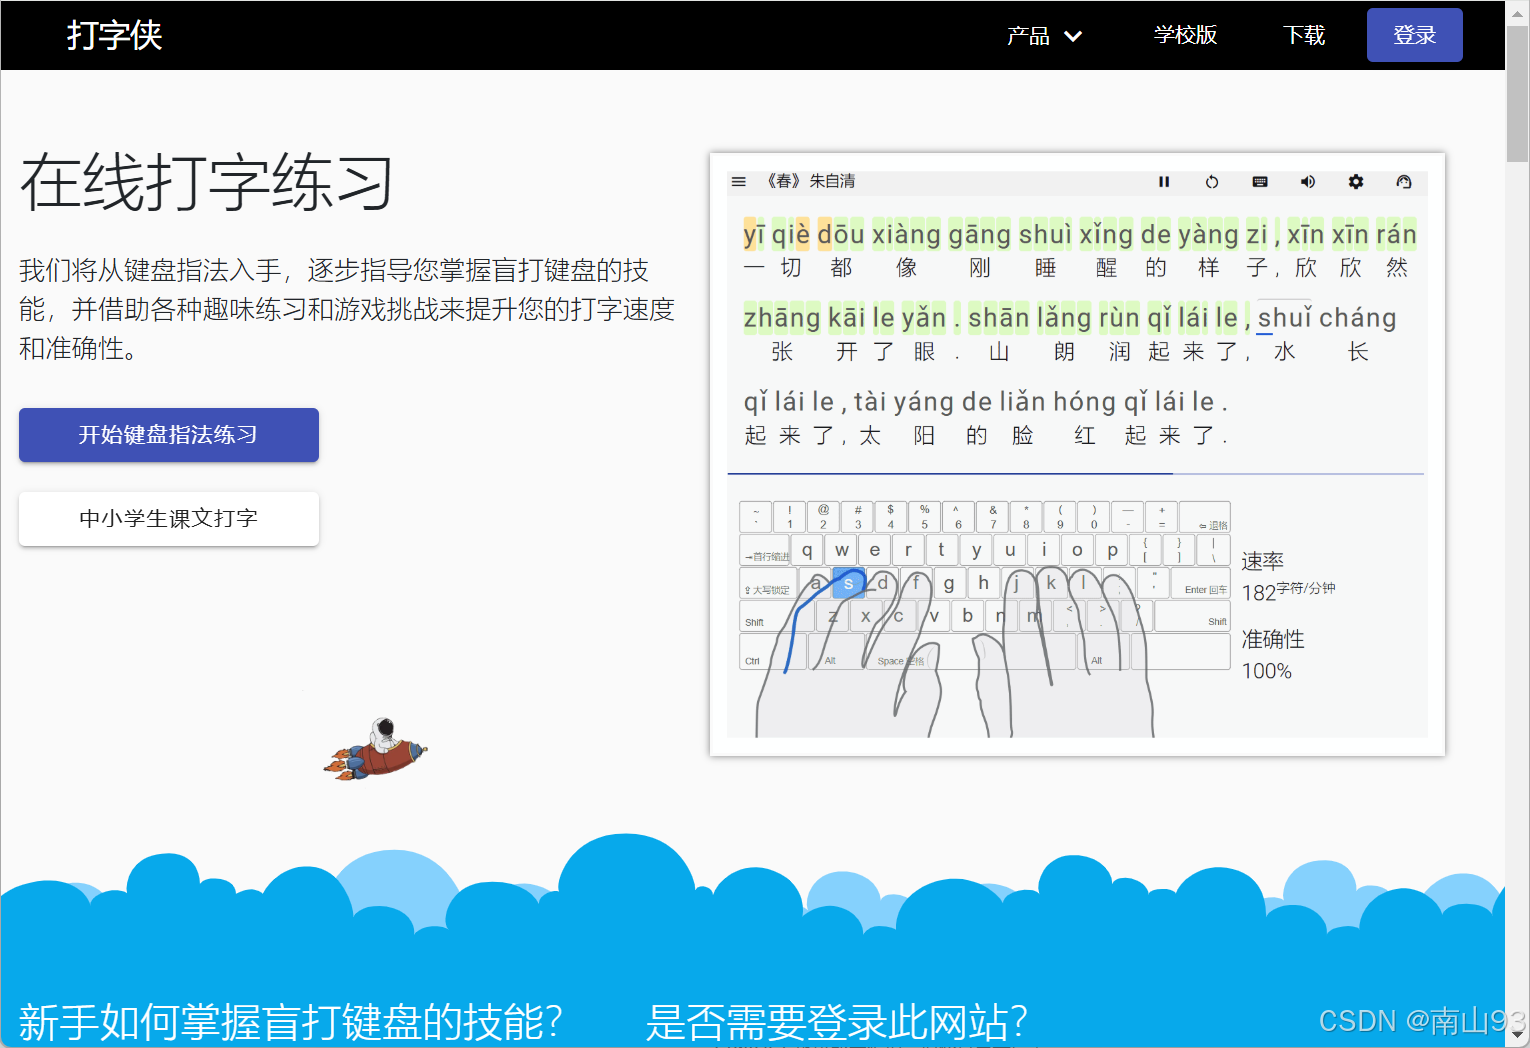
Task: Open 中小学生课文打字 practice
Action: 169,519
